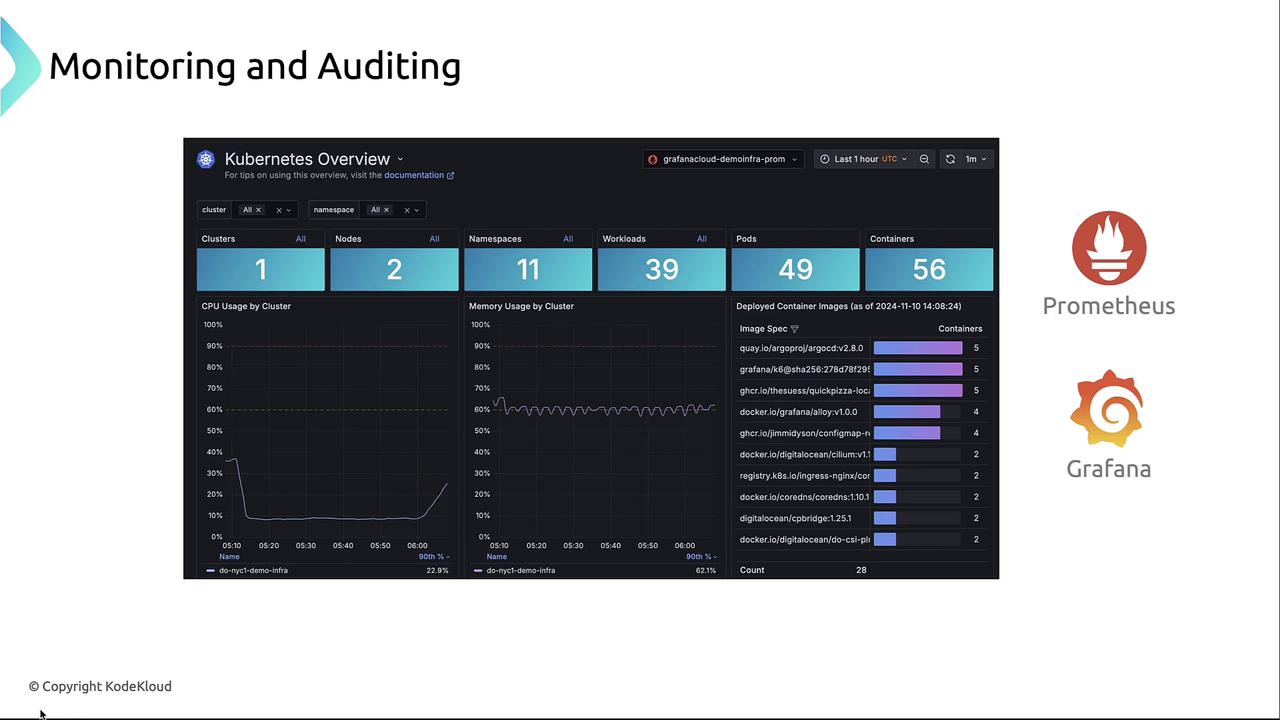Click the Deployed Container Images panel title
This screenshot has width=1280, height=720.
(x=848, y=306)
